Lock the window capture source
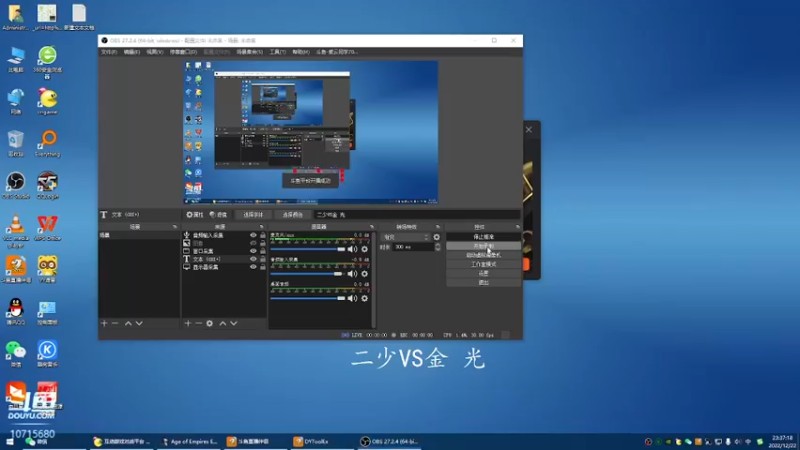This screenshot has height=450, width=800. (263, 251)
